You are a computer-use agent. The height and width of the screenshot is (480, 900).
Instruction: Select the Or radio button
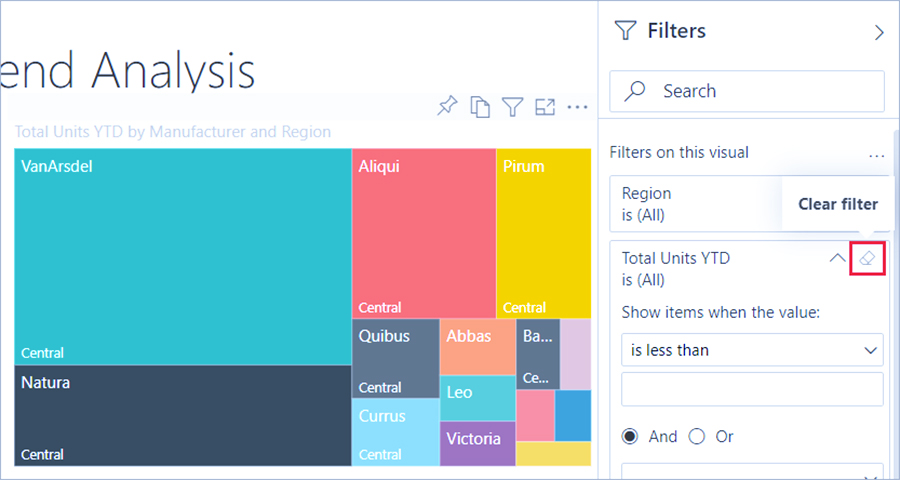(x=697, y=436)
